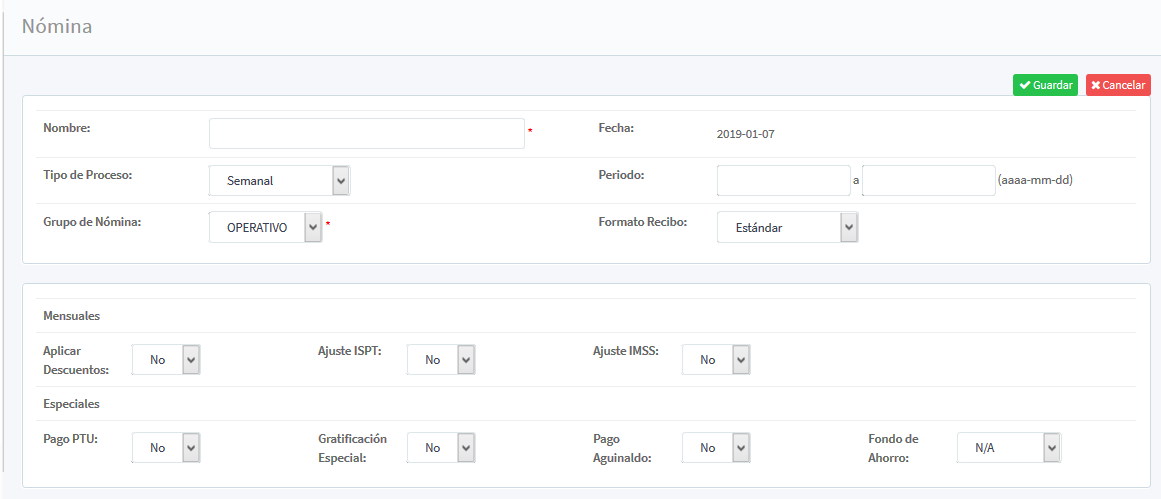
Task: Open the Fondo de Ahorro dropdown
Action: click(1008, 448)
